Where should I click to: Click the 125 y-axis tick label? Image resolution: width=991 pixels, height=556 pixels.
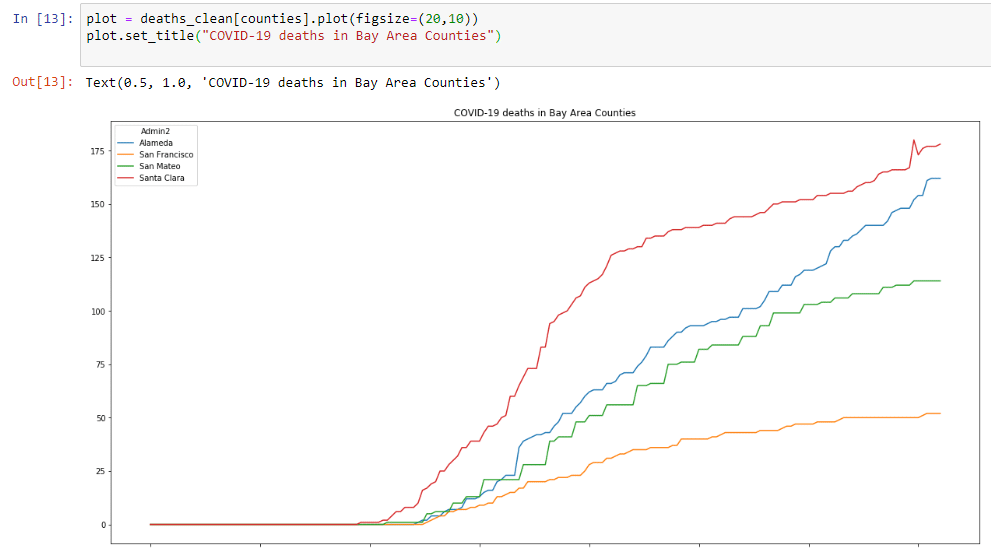tap(97, 258)
